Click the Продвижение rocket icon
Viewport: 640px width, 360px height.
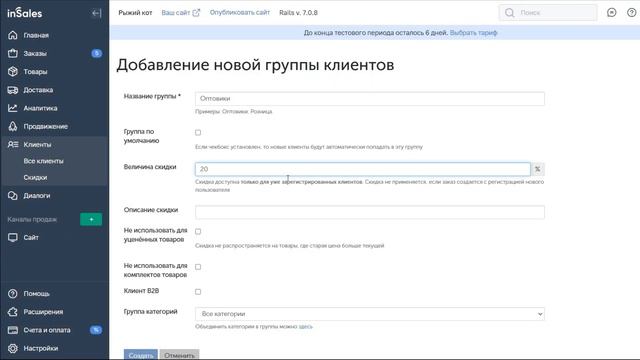[13, 127]
